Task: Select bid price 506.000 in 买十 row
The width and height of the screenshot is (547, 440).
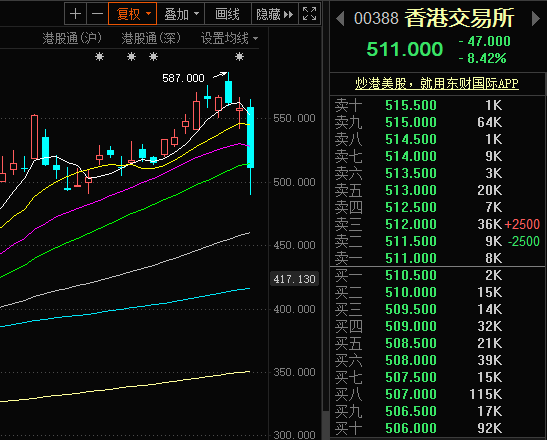Action: [x=411, y=428]
